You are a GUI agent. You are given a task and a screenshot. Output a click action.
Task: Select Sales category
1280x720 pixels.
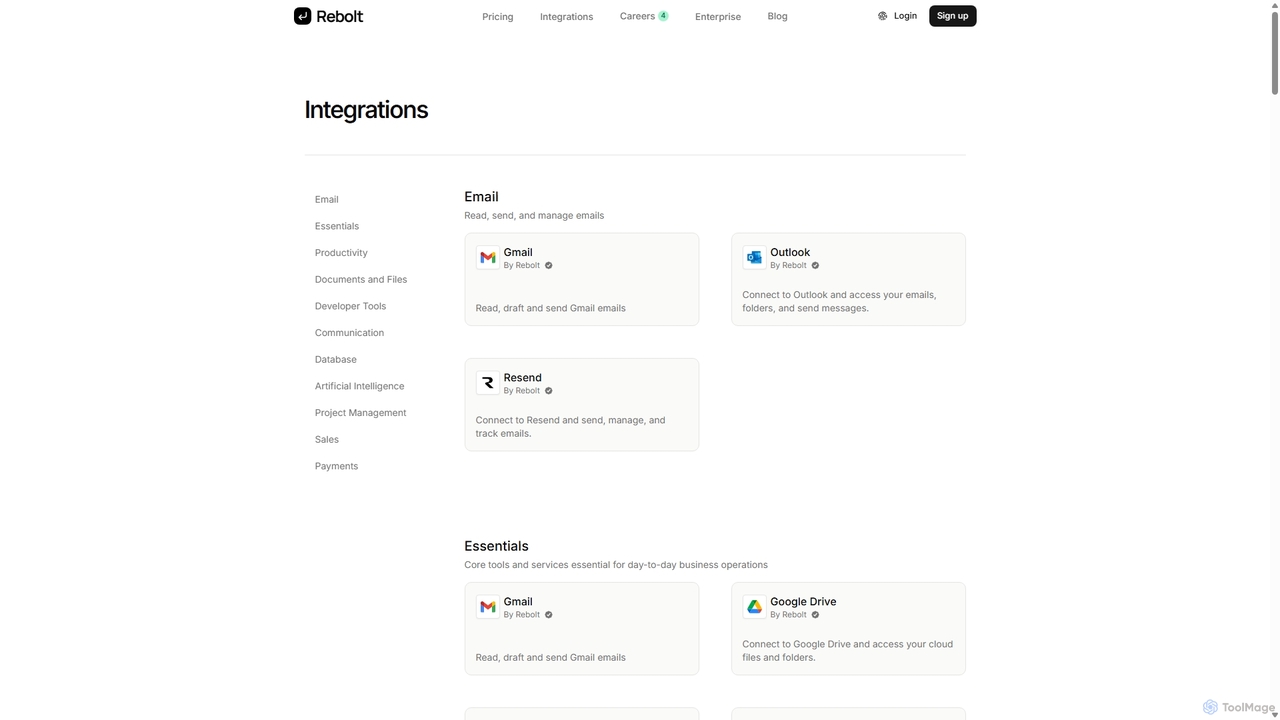(327, 440)
